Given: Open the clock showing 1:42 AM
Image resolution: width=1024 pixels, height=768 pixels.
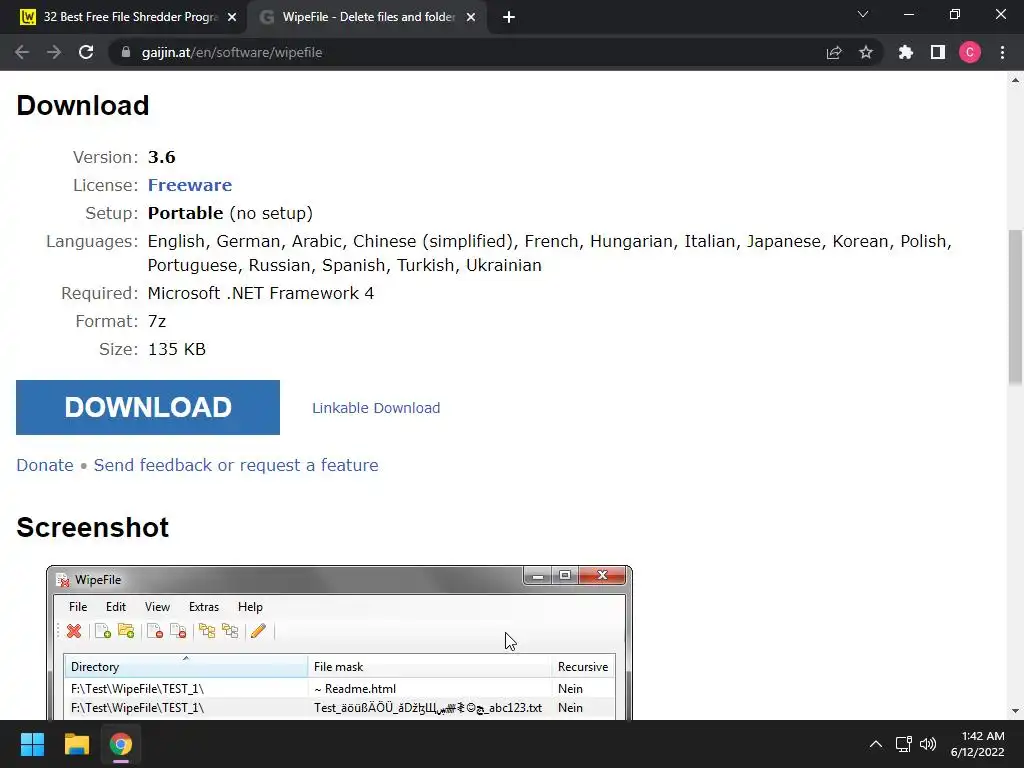Looking at the screenshot, I should click(x=978, y=744).
